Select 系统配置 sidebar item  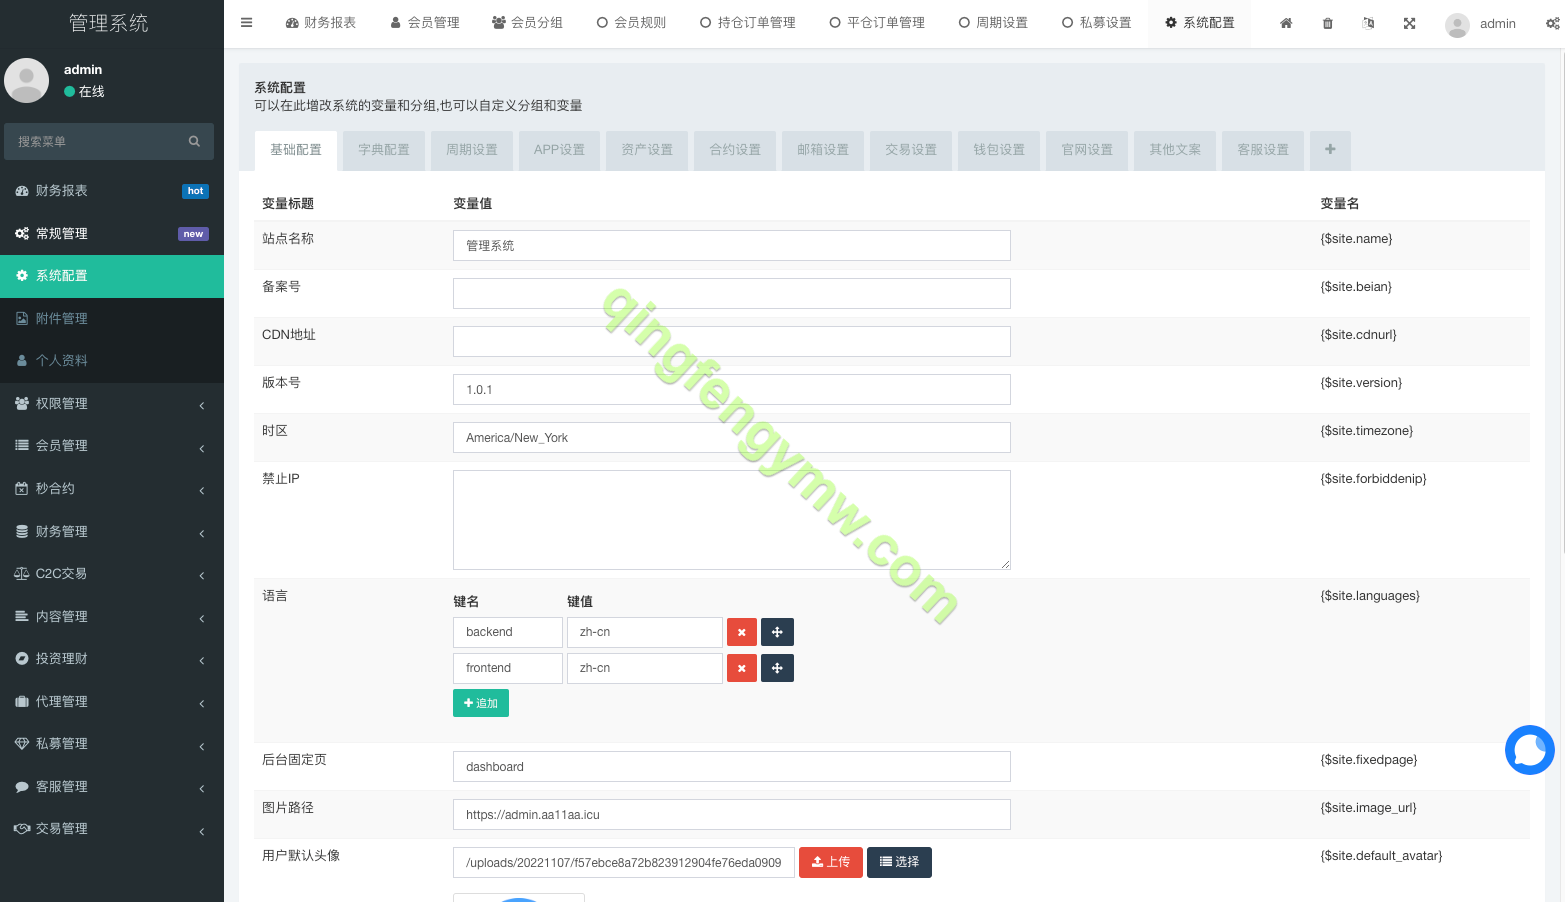(x=112, y=276)
